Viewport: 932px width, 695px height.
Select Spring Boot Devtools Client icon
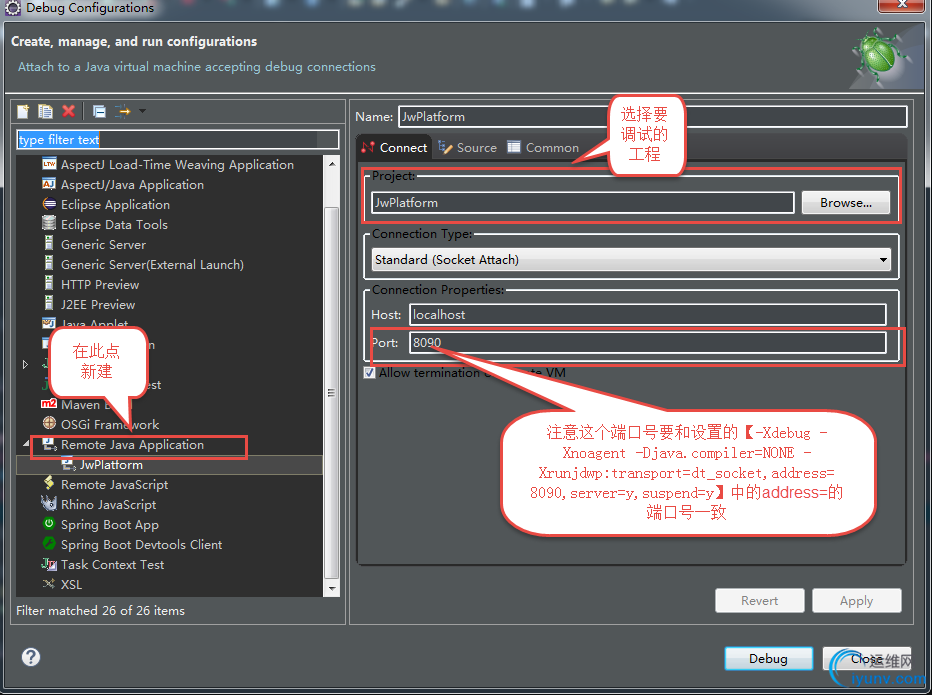point(49,544)
